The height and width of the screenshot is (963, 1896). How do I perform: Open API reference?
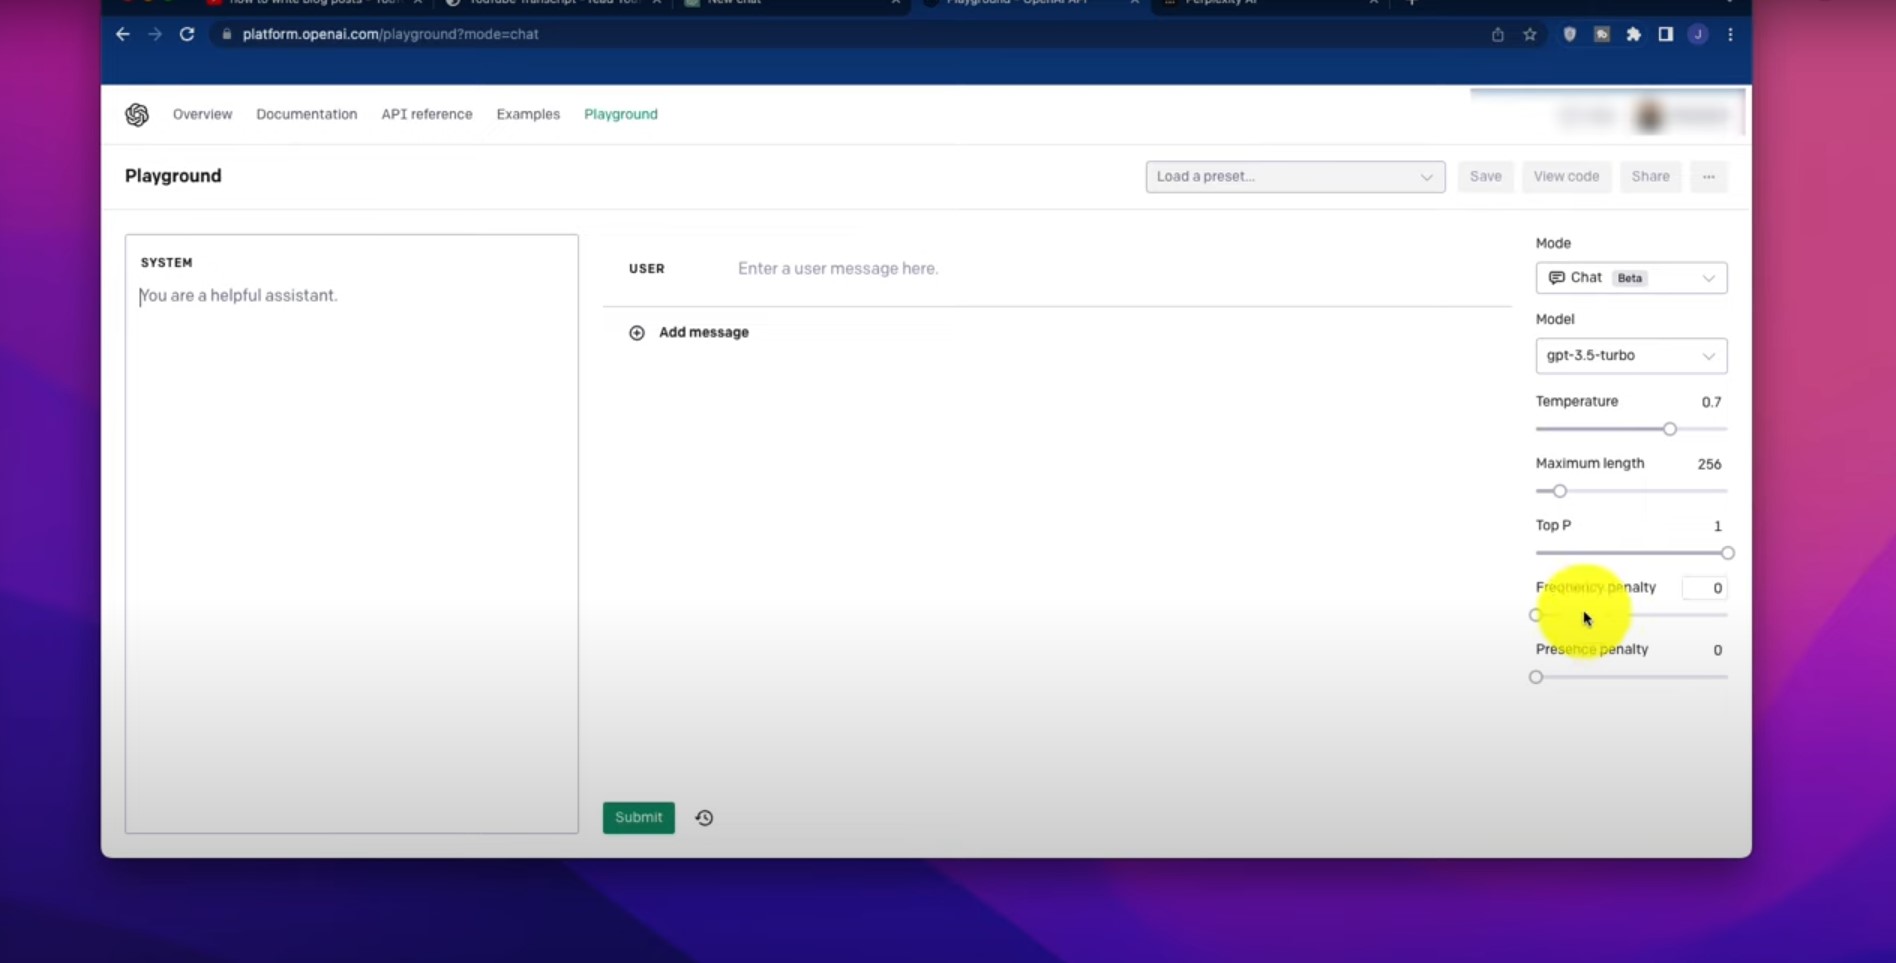[x=427, y=114]
